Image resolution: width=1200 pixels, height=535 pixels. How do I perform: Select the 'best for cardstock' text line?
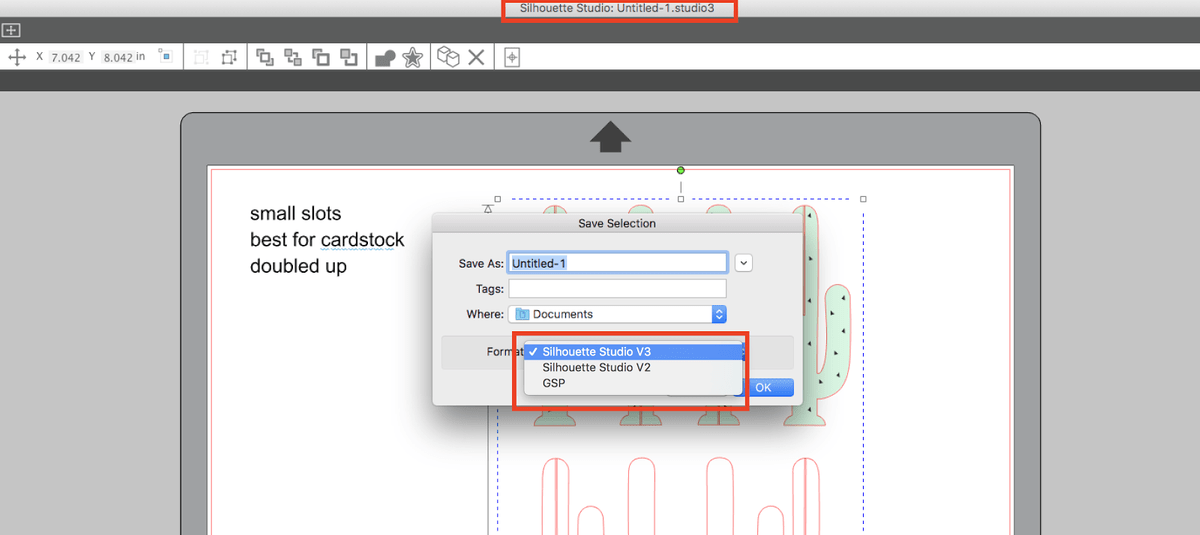coord(327,241)
